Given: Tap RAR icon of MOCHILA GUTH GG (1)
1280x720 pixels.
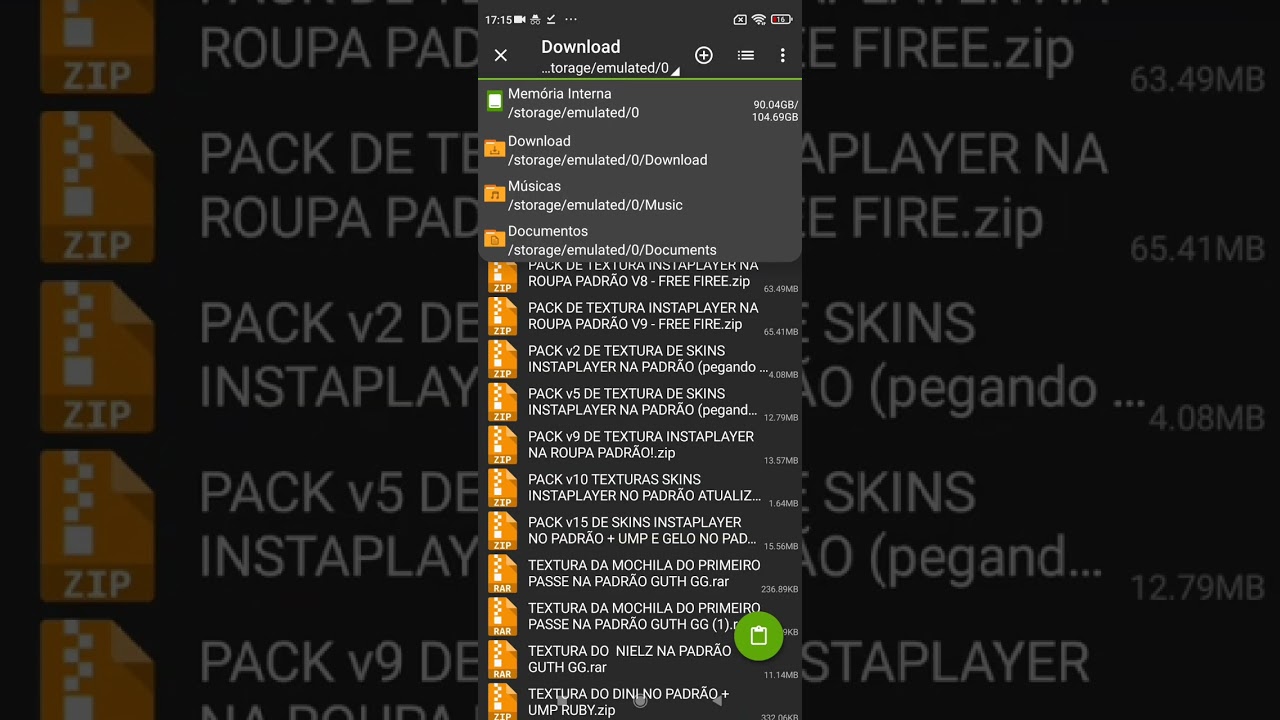Looking at the screenshot, I should tap(502, 618).
